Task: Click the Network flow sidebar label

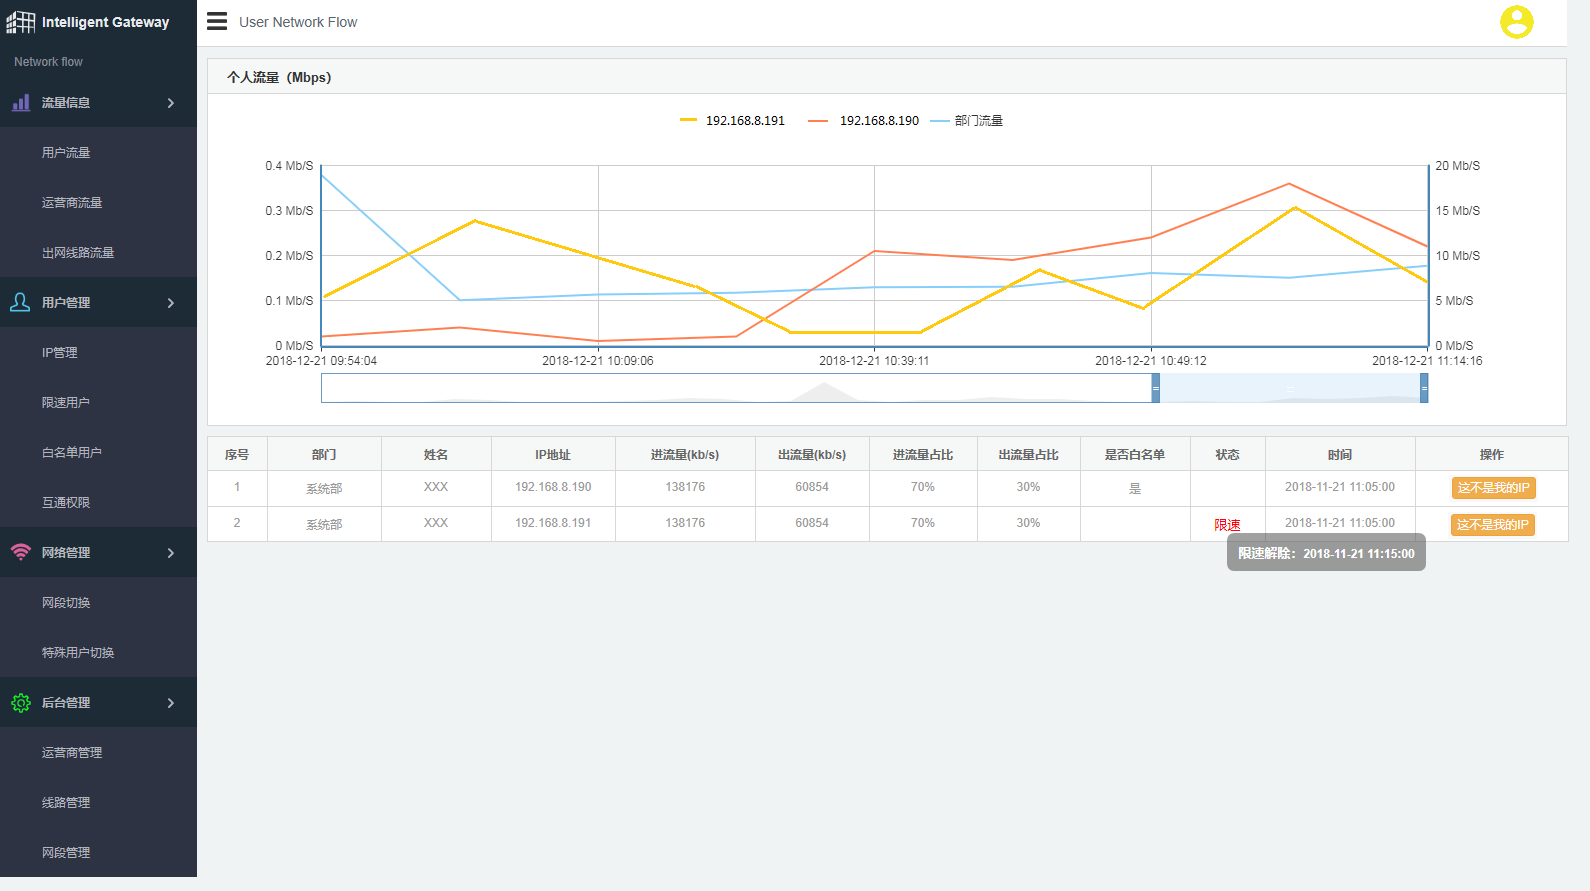Action: (x=48, y=62)
